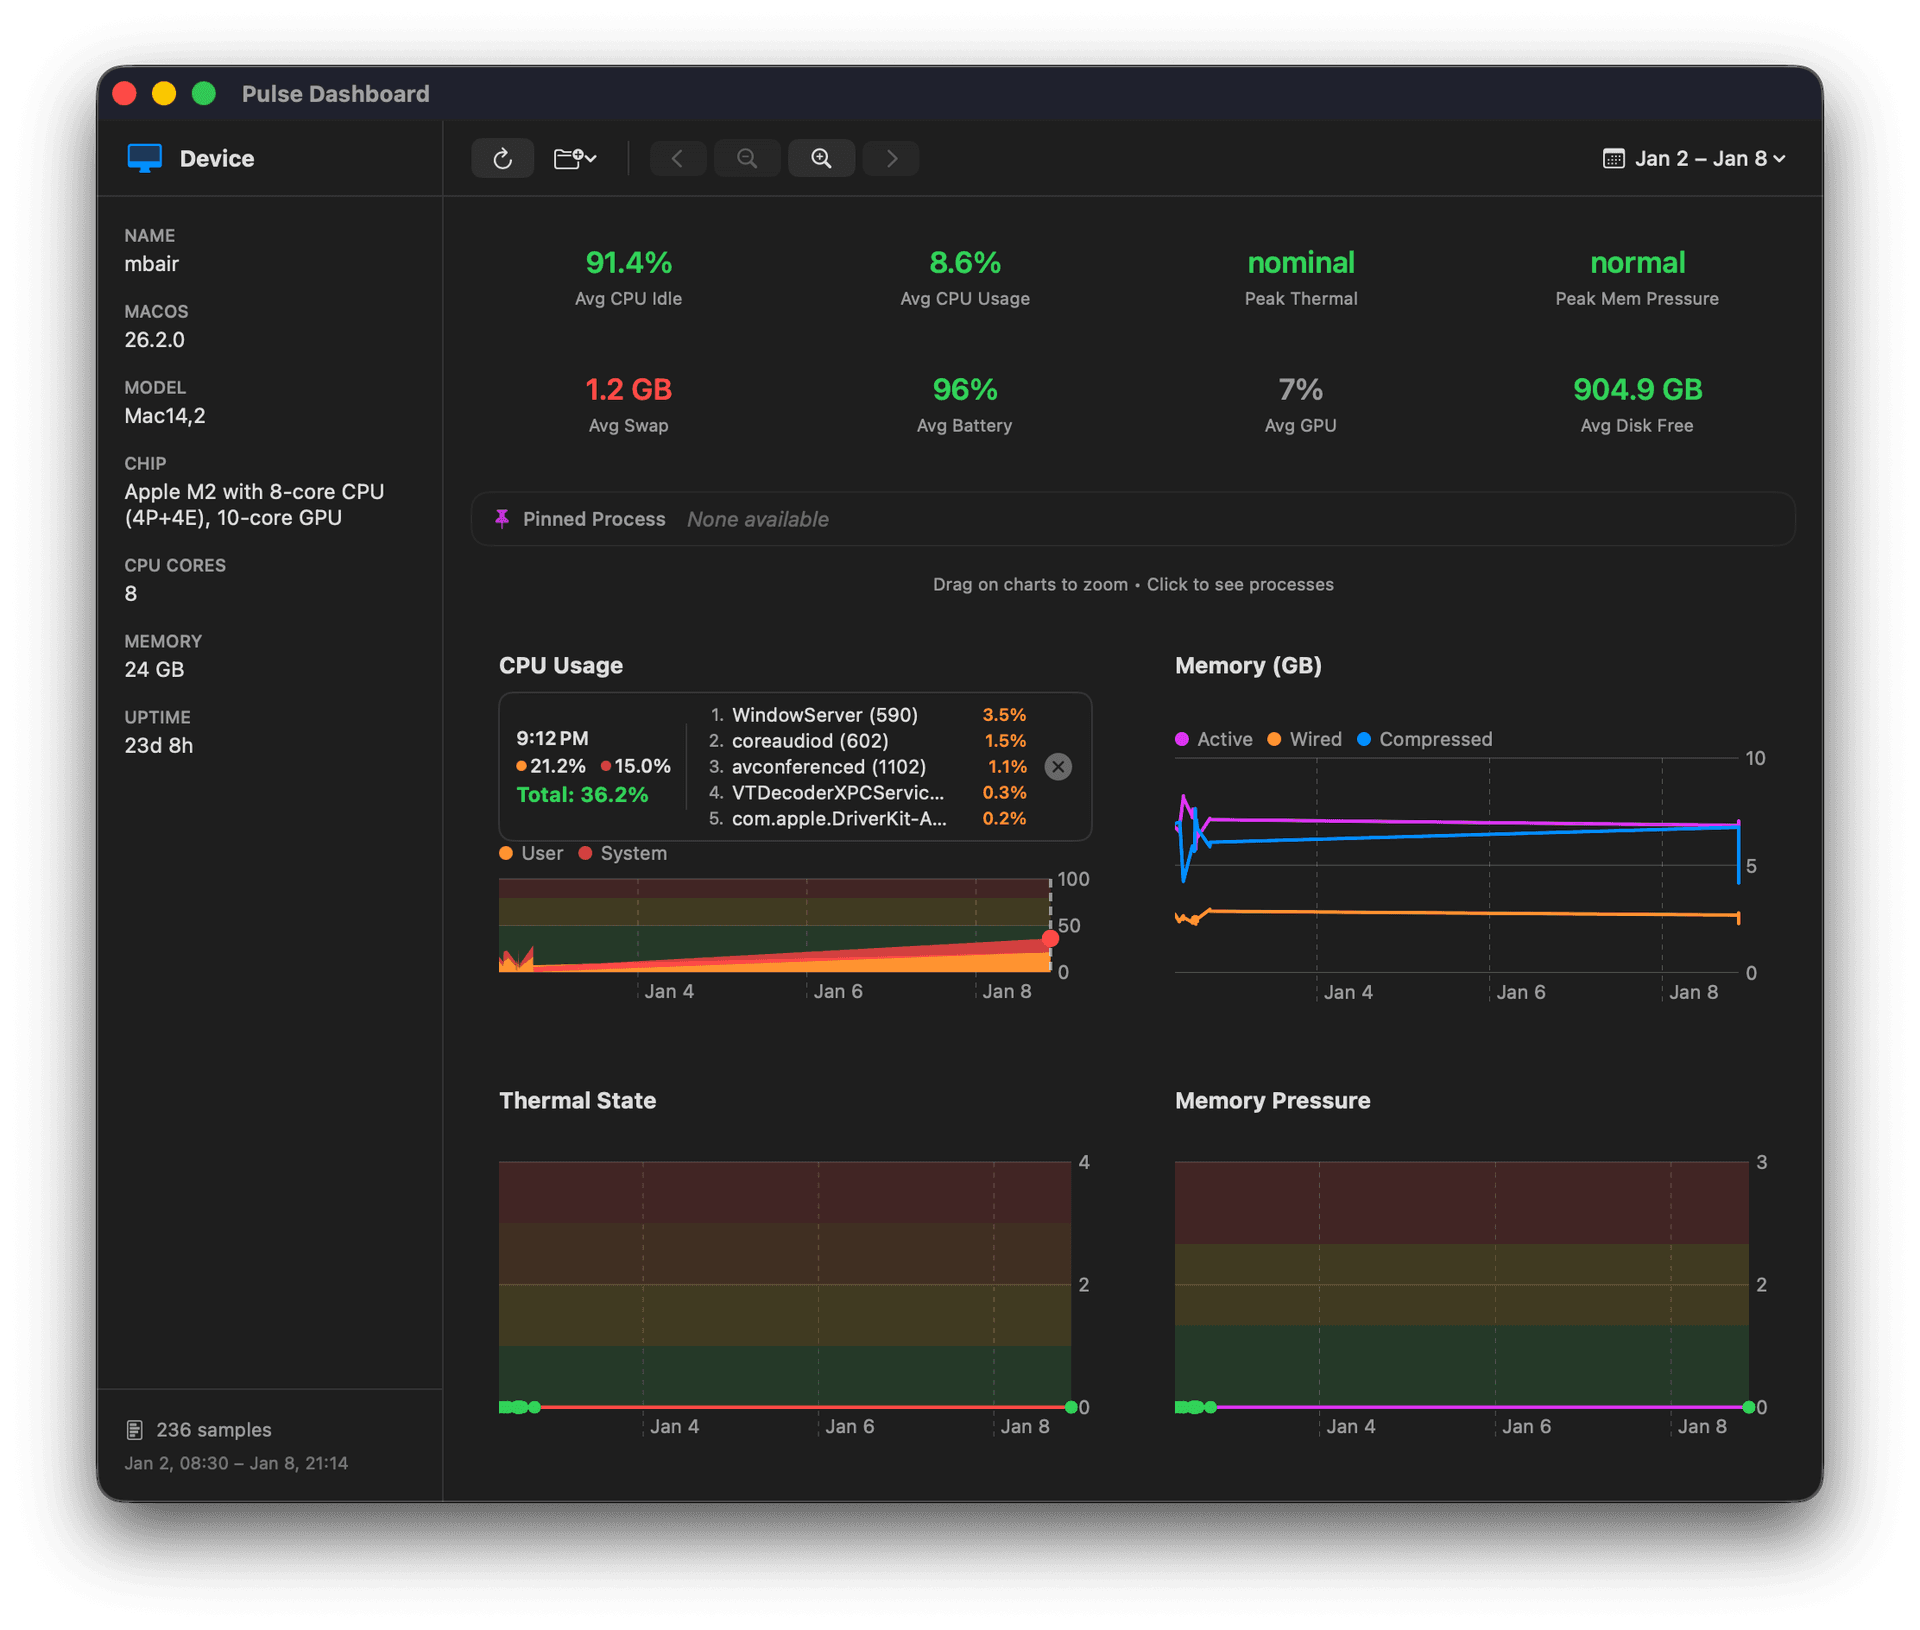Refresh the dashboard data
This screenshot has width=1920, height=1630.
(503, 158)
